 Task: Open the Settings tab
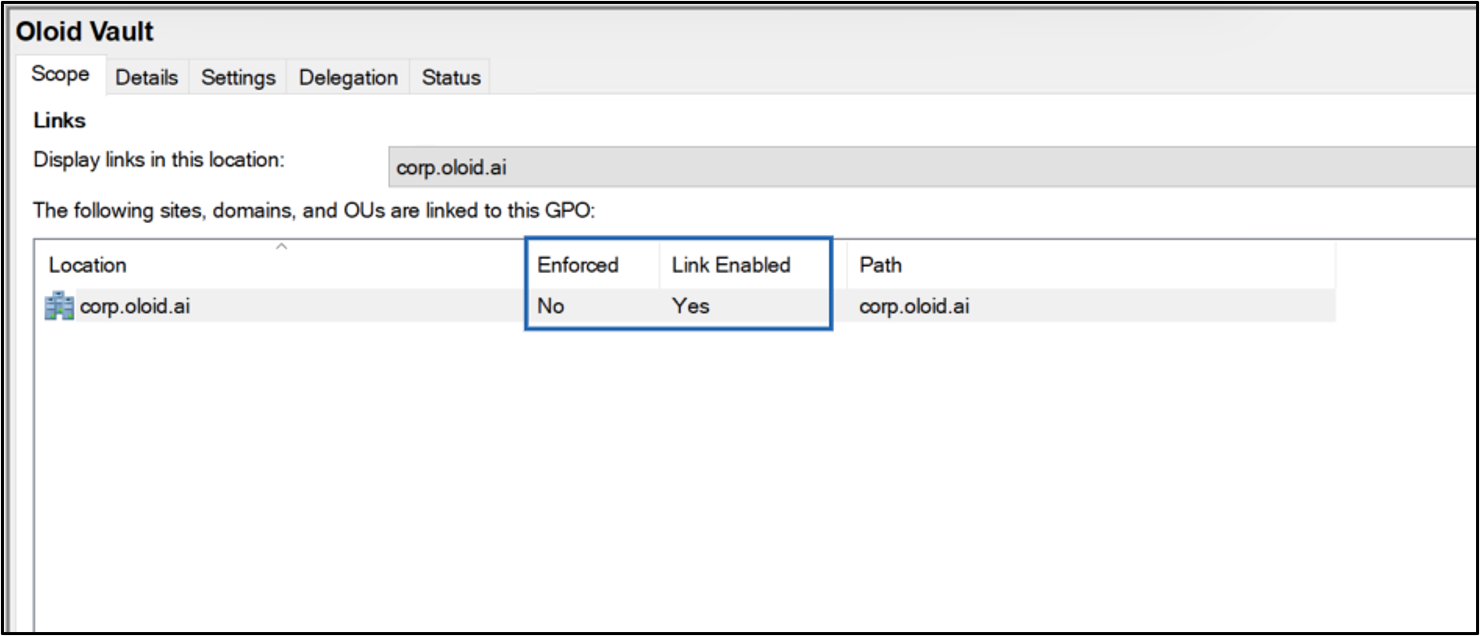[238, 77]
